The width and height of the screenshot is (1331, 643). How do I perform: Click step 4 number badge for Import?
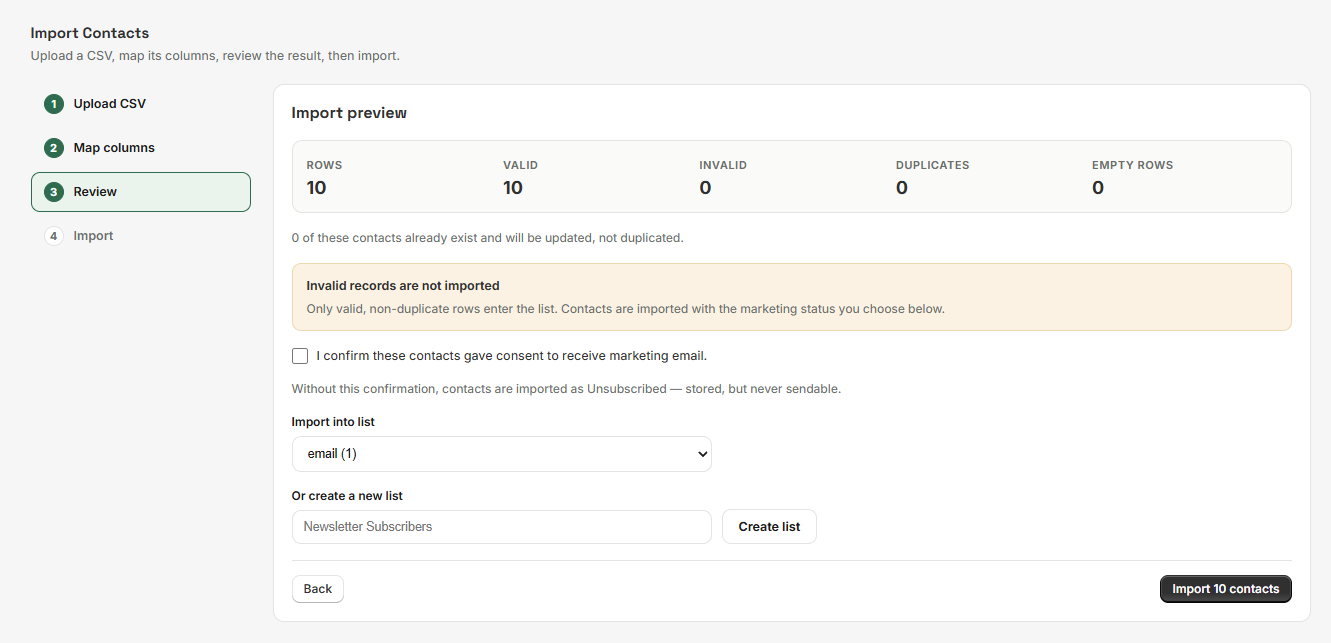point(54,236)
